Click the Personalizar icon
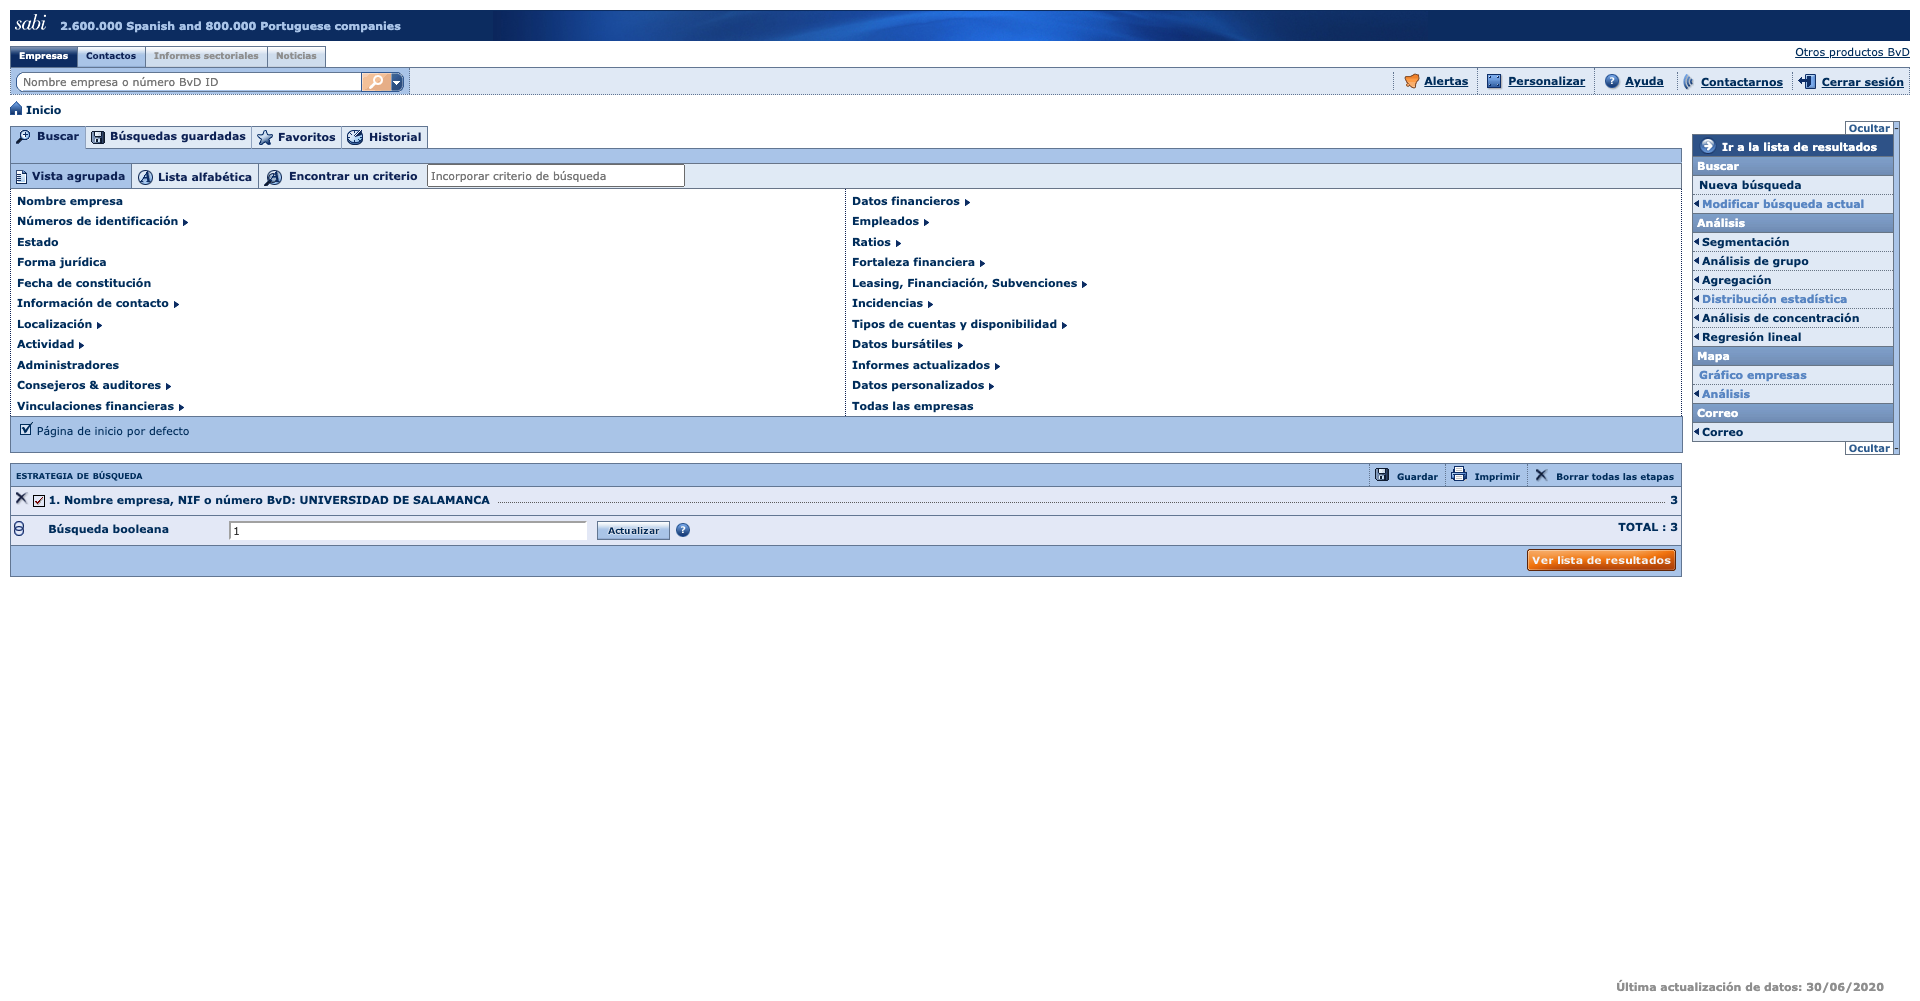This screenshot has height=1001, width=1920. point(1494,81)
